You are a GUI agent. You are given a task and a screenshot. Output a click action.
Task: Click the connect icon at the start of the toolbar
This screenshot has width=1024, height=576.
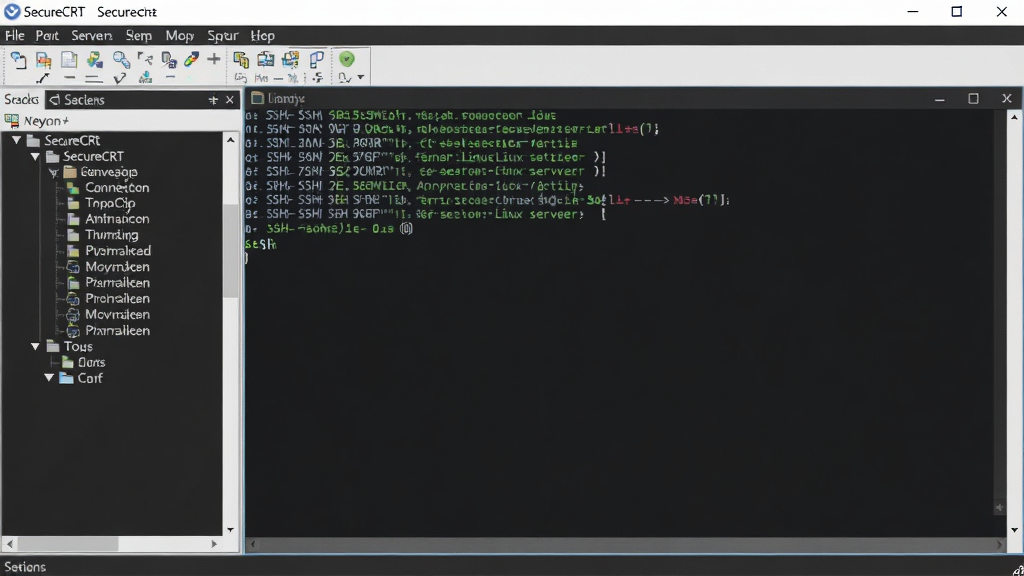(x=18, y=60)
